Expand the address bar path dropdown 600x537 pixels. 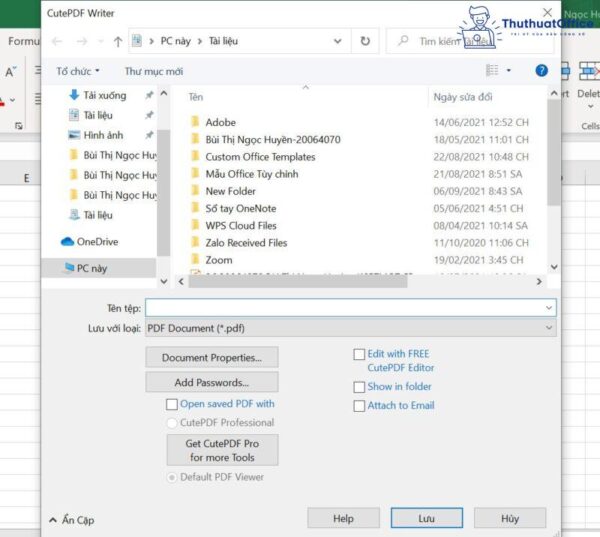click(x=338, y=41)
